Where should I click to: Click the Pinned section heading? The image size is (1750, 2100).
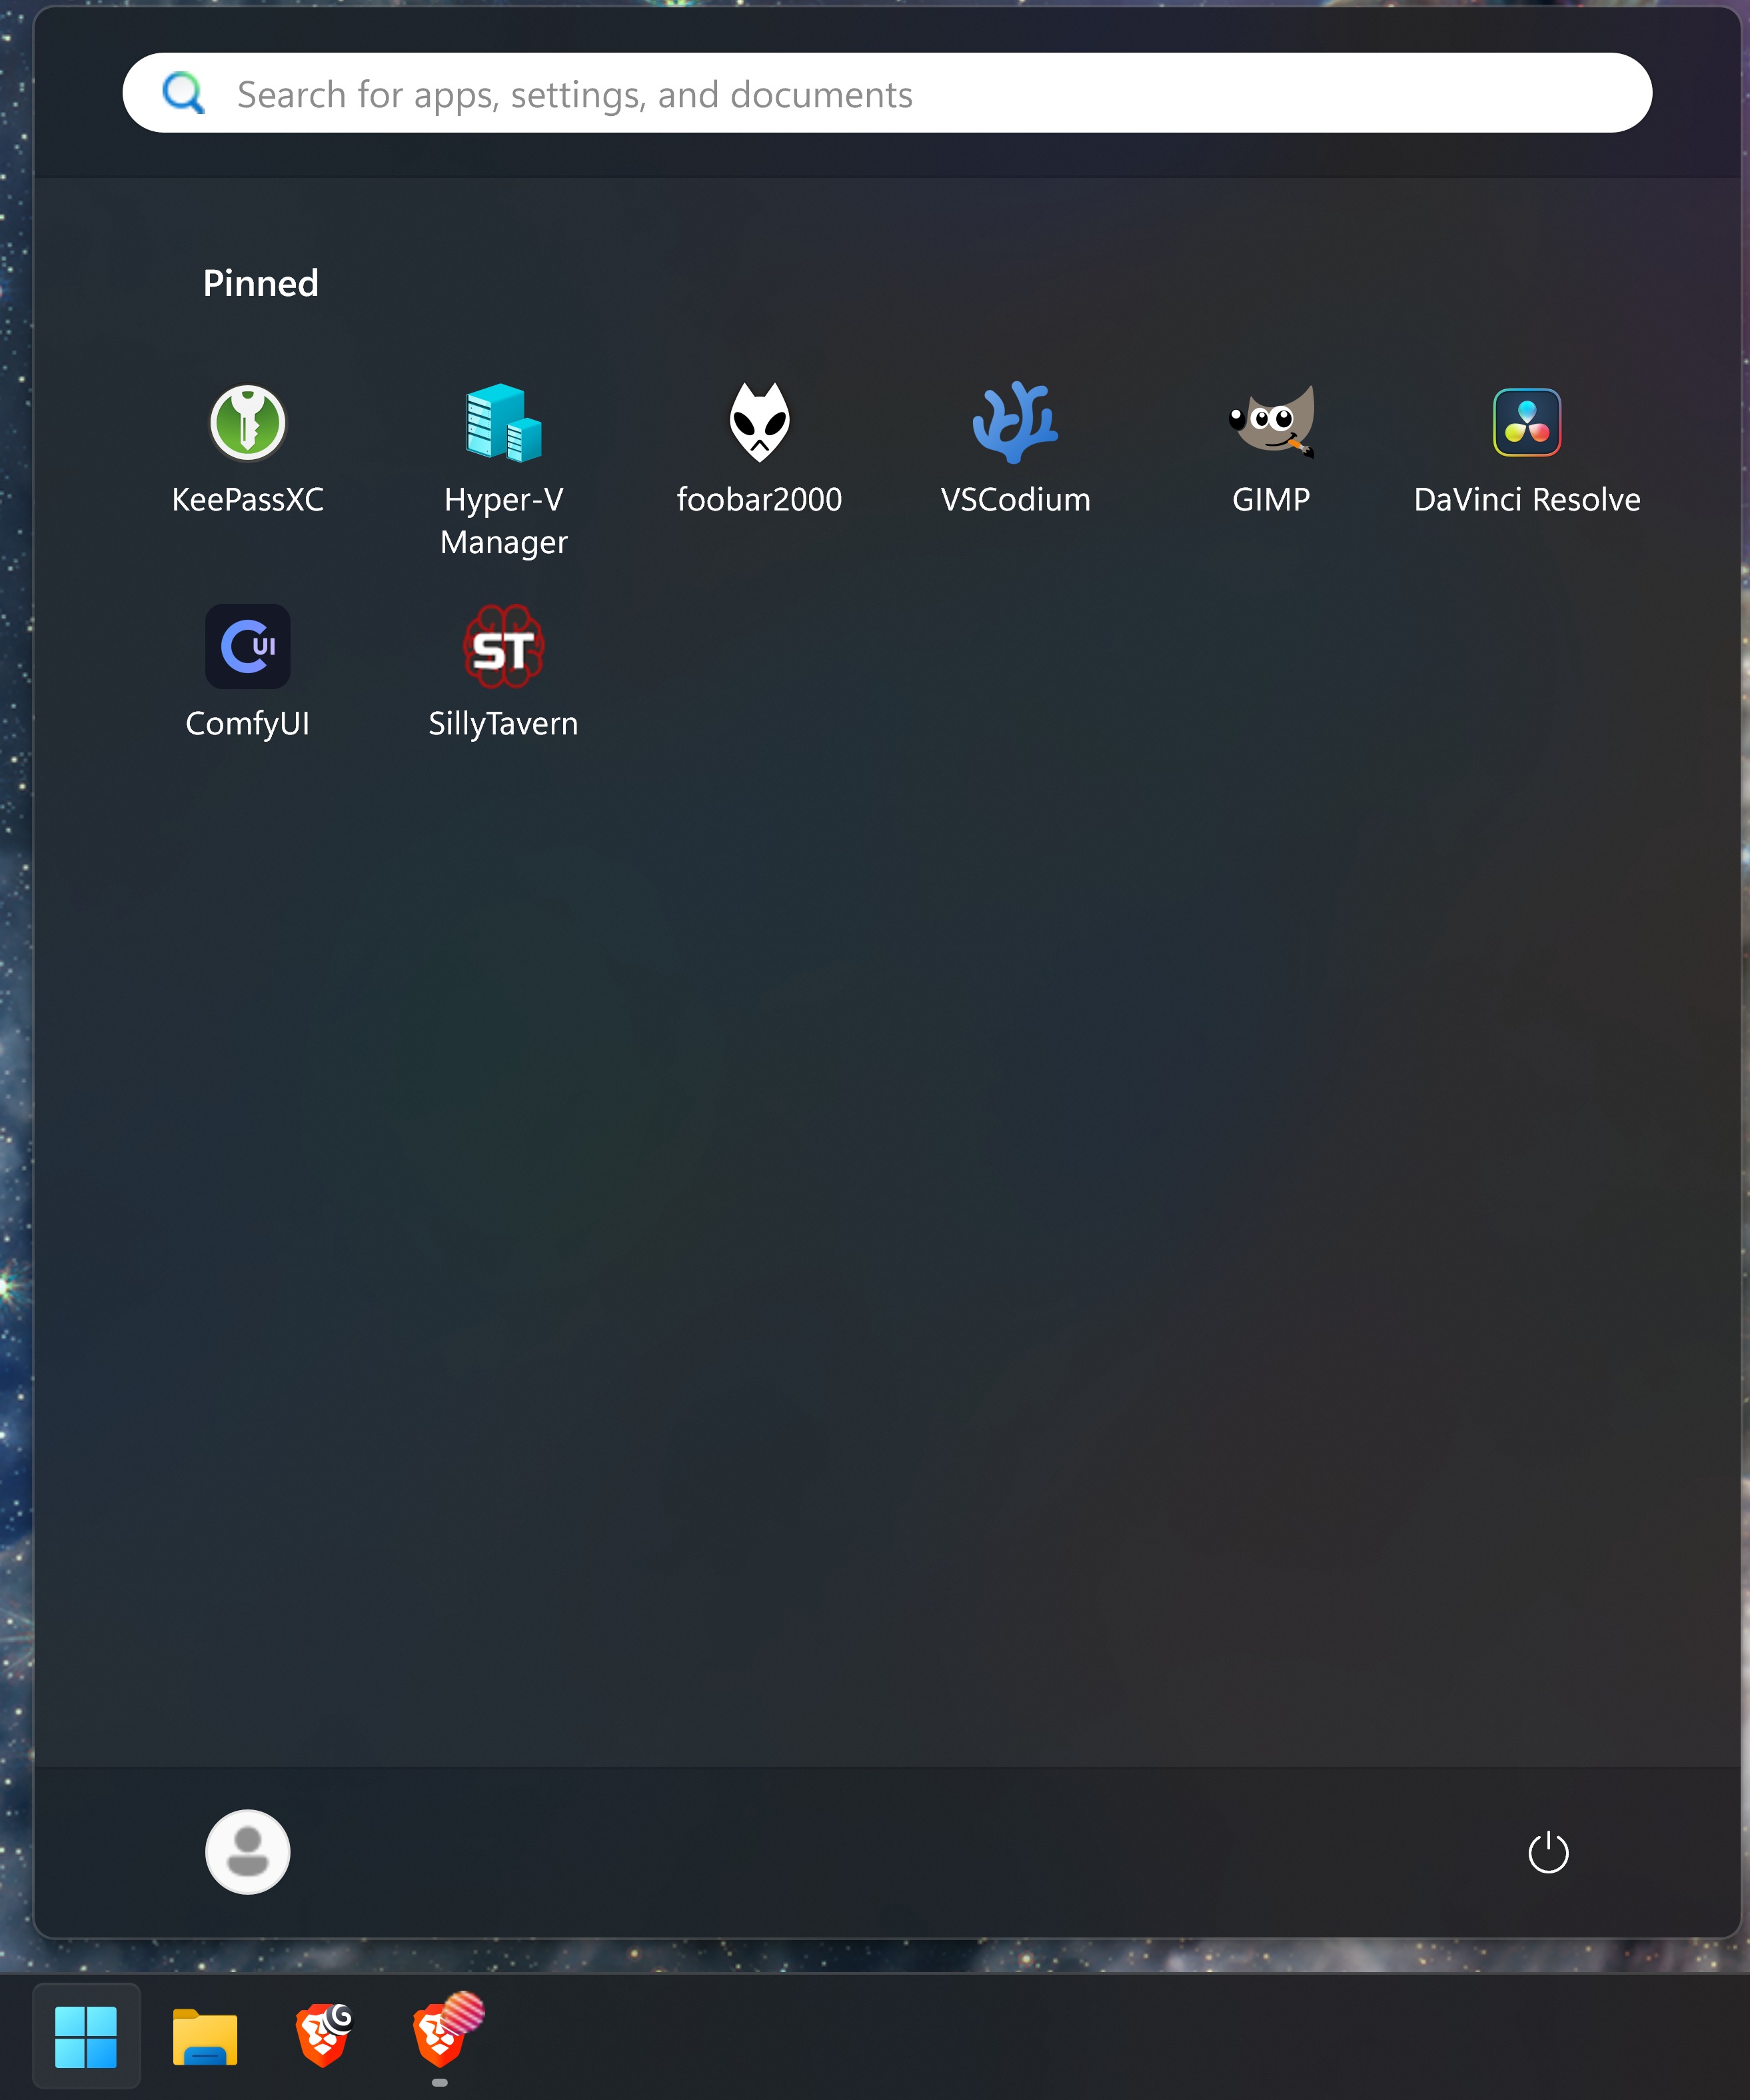(261, 283)
